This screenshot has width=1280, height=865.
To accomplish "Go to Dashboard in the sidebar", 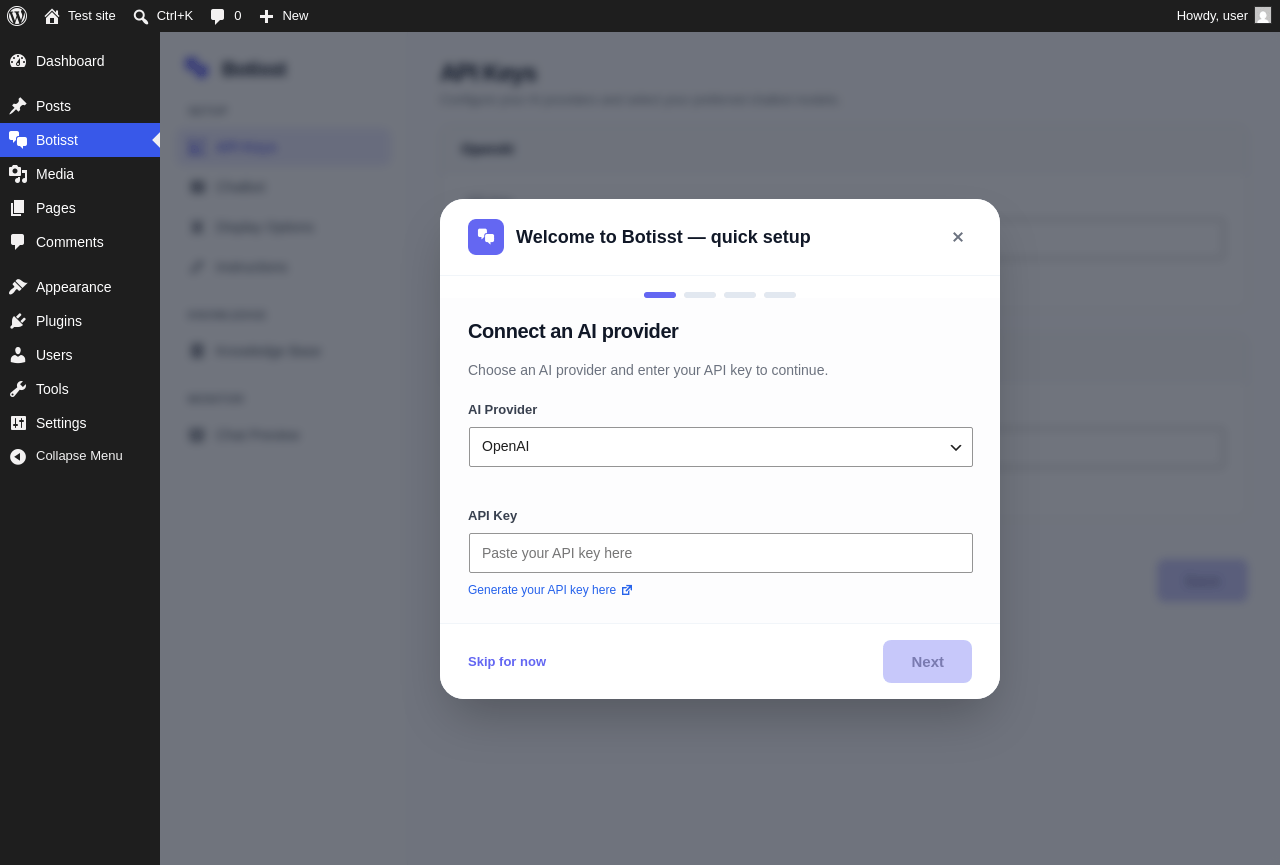I will (80, 61).
